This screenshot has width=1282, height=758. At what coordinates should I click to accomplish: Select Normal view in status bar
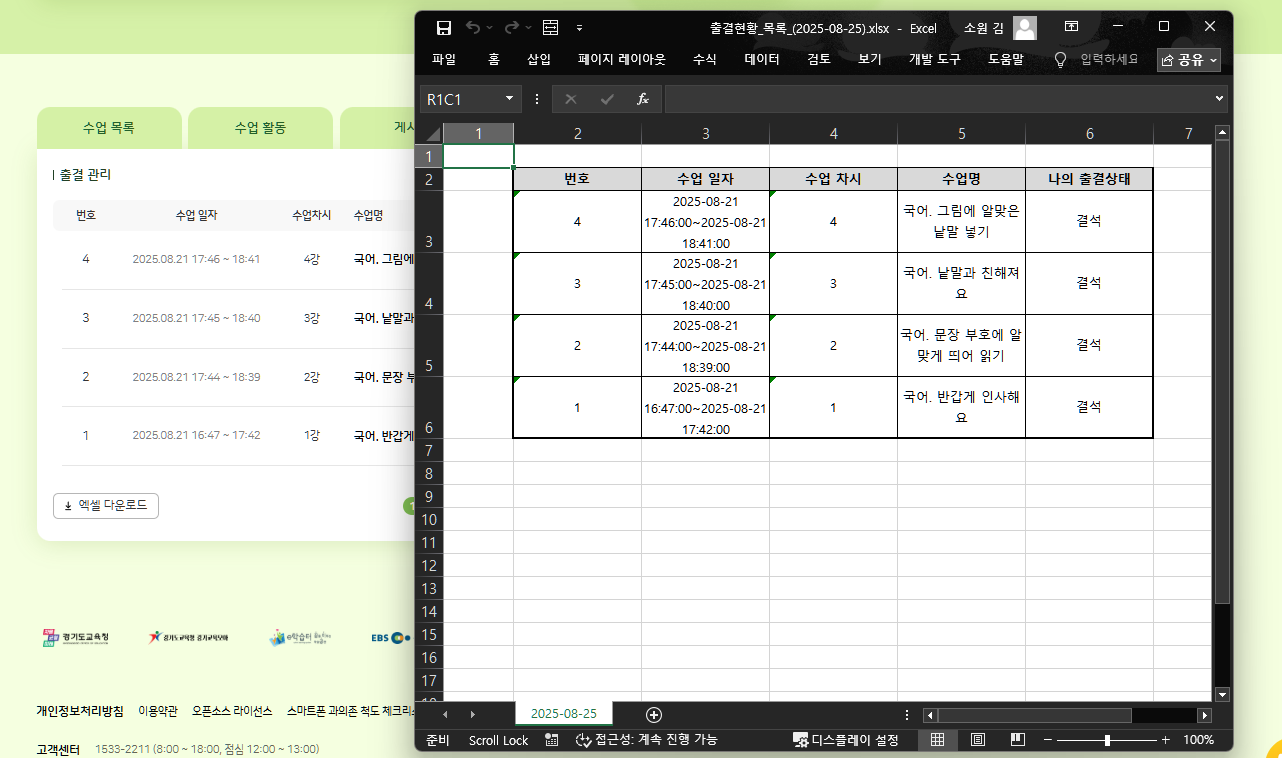point(937,740)
